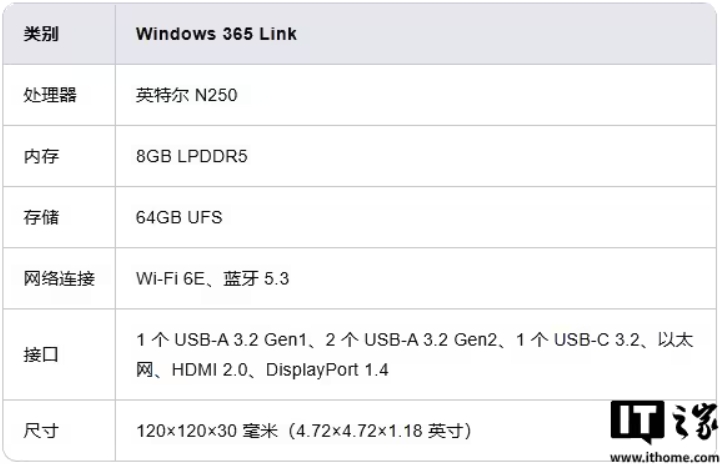The height and width of the screenshot is (464, 721).
Task: Click the USB-A 3.2 Gen1 text
Action: pos(240,340)
